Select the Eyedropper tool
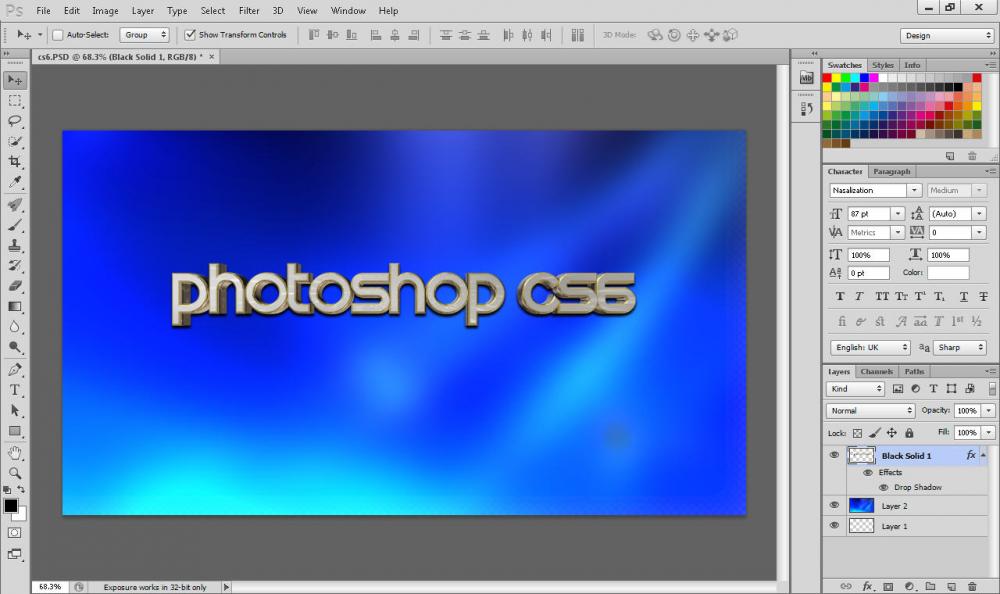The height and width of the screenshot is (594, 1000). click(x=15, y=182)
